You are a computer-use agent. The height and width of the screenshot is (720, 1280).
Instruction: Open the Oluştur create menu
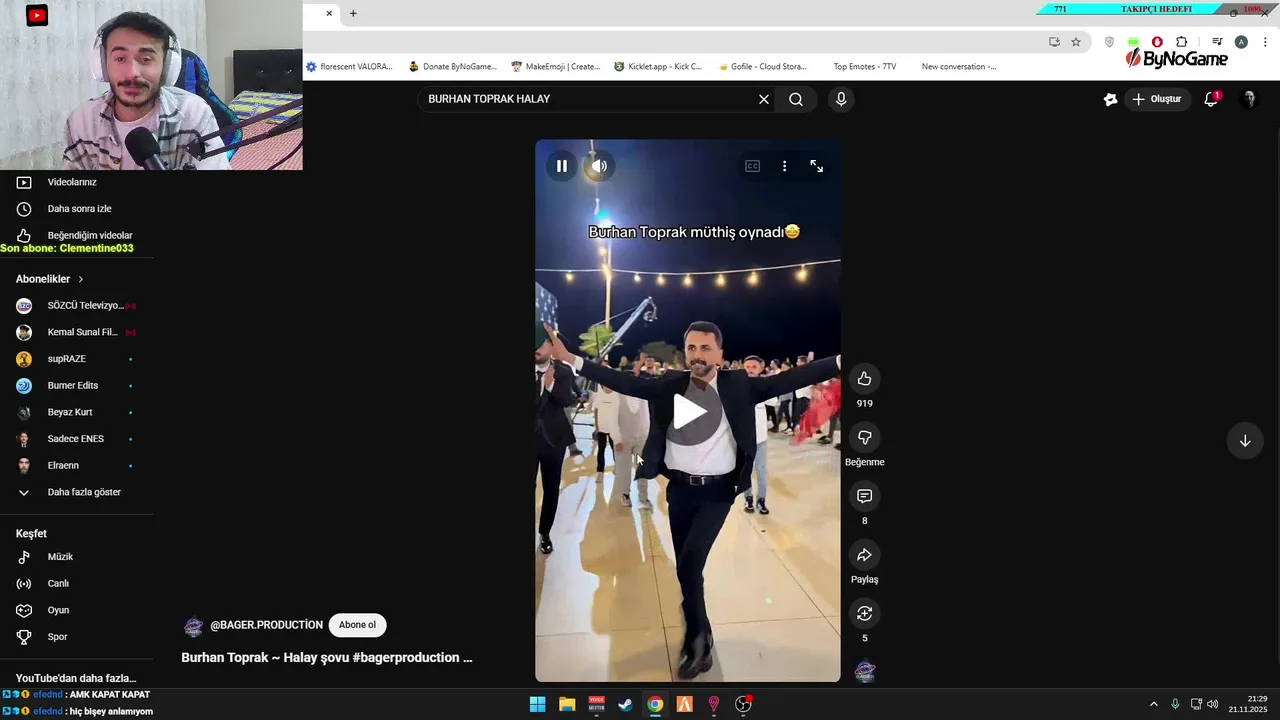pos(1157,99)
